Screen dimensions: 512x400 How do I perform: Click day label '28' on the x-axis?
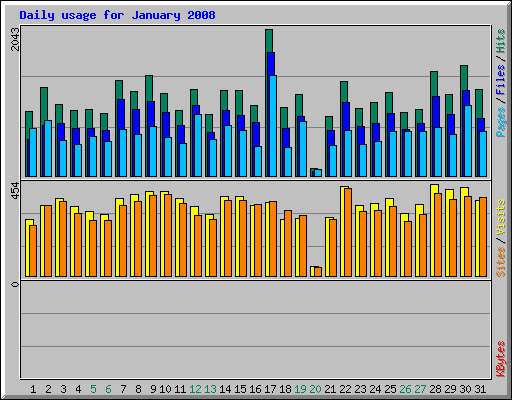(435, 389)
